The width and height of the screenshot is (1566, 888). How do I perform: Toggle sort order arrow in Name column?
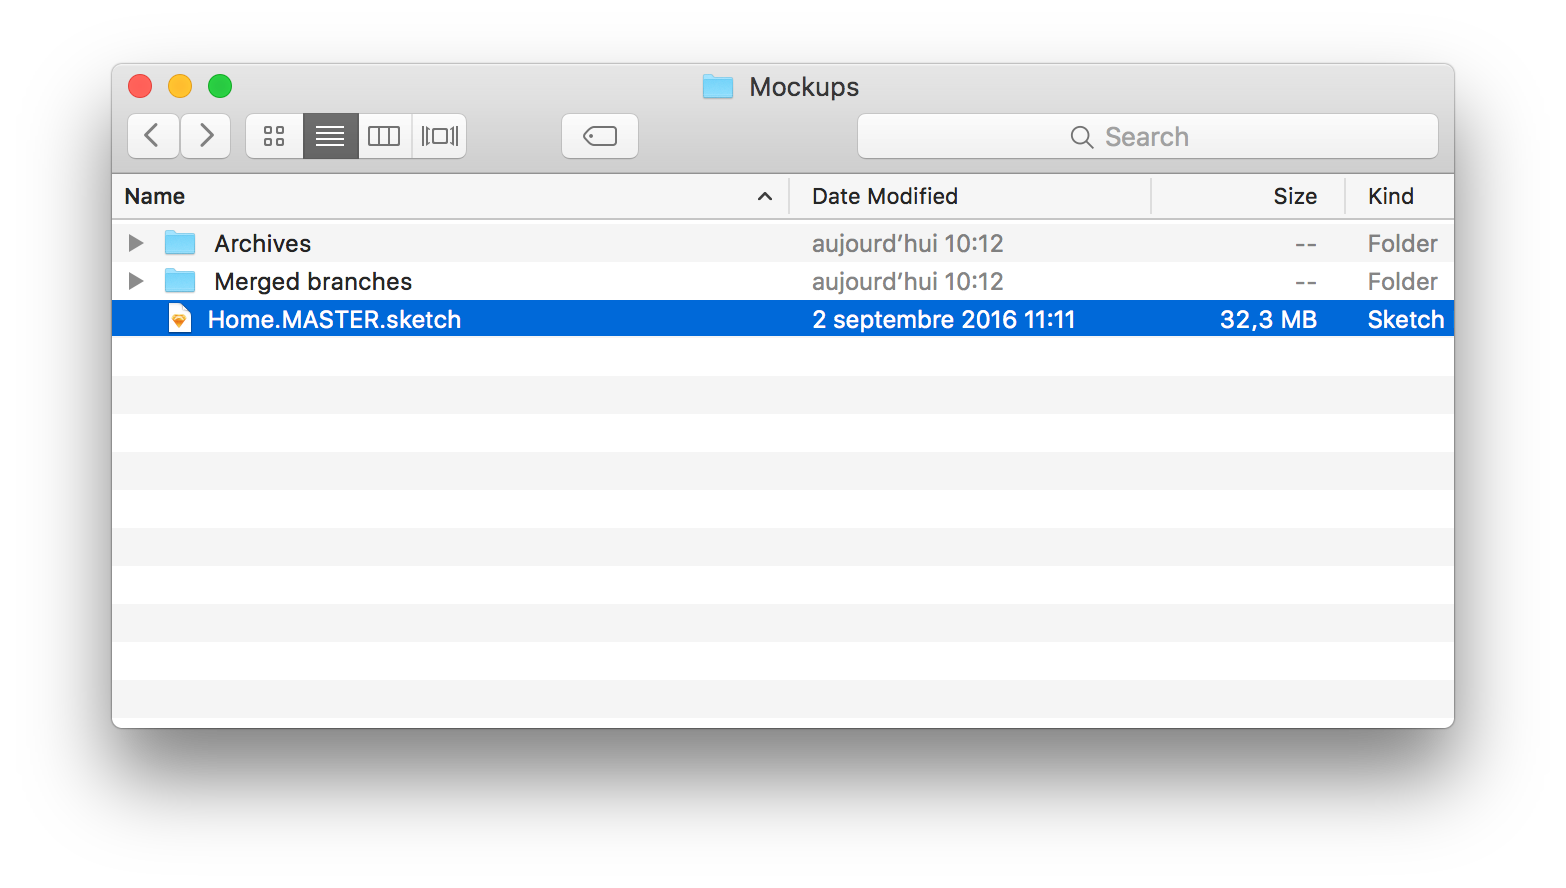click(765, 197)
